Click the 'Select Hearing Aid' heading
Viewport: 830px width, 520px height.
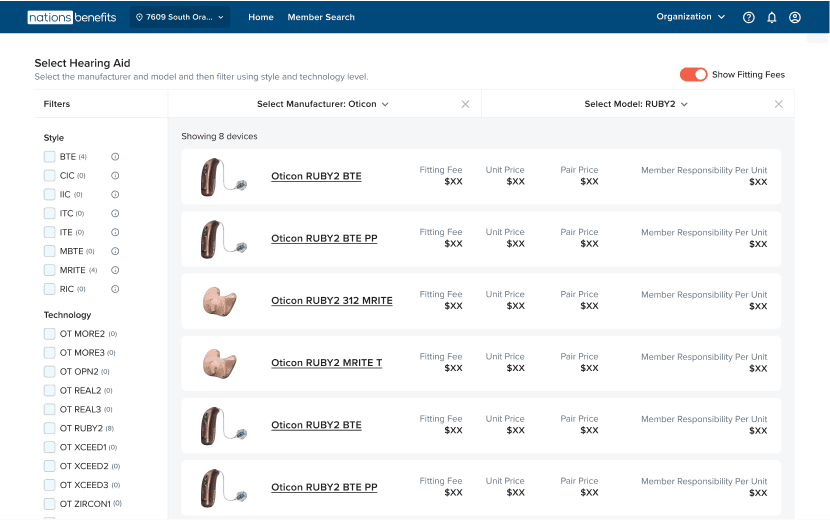83,63
